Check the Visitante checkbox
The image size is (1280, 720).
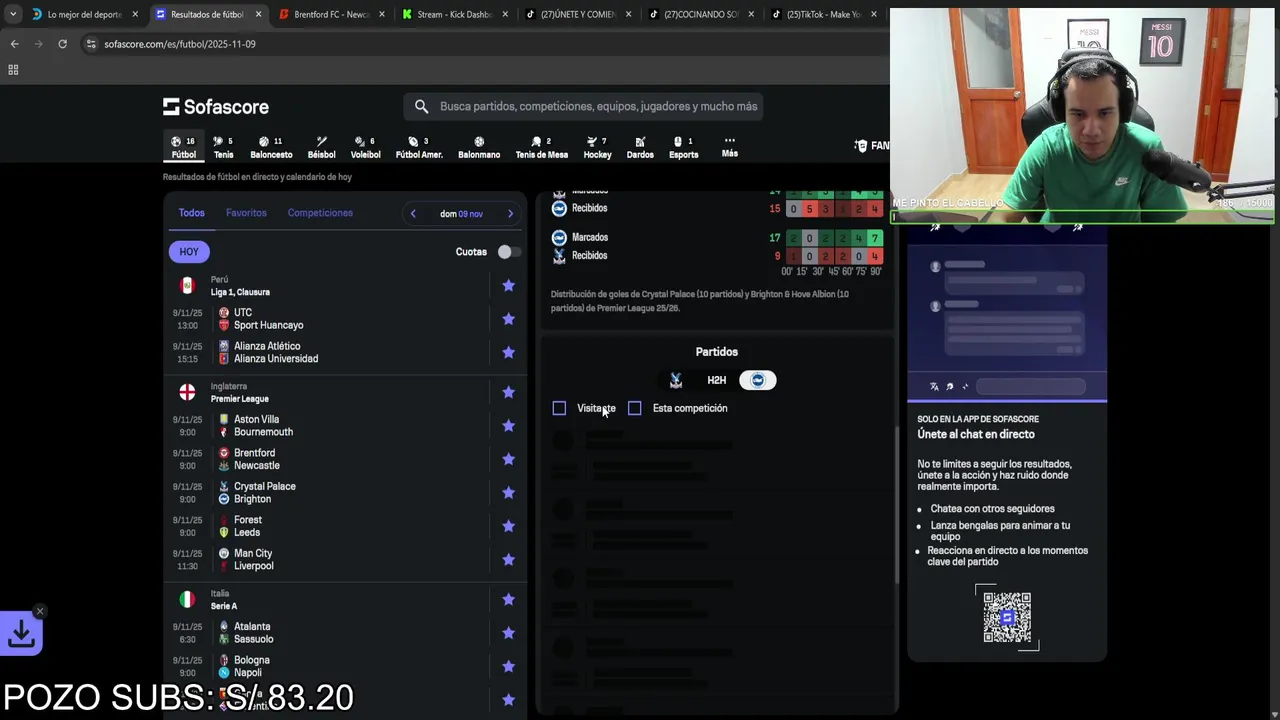[x=559, y=408]
